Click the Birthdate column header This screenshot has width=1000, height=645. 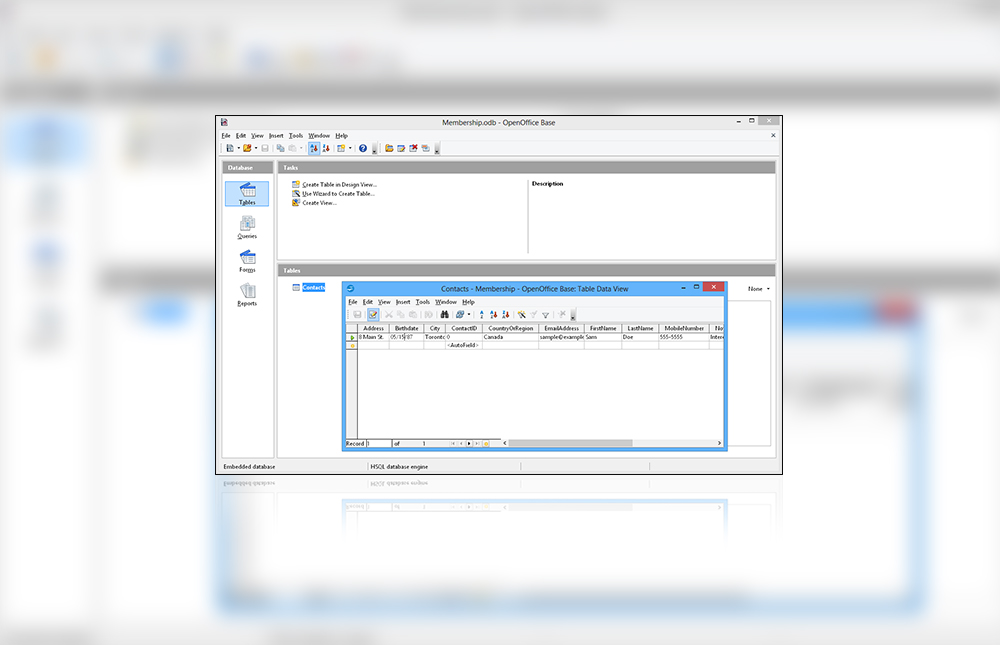pyautogui.click(x=406, y=328)
